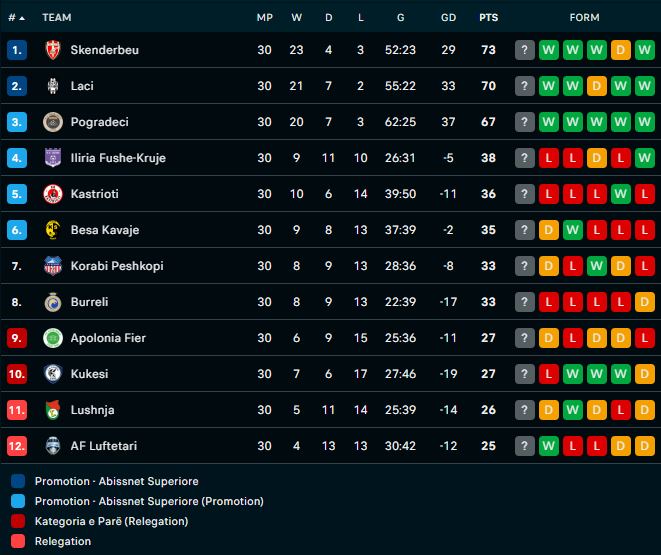The height and width of the screenshot is (555, 661).
Task: Click the Kastrioti red team logo
Action: click(x=53, y=194)
